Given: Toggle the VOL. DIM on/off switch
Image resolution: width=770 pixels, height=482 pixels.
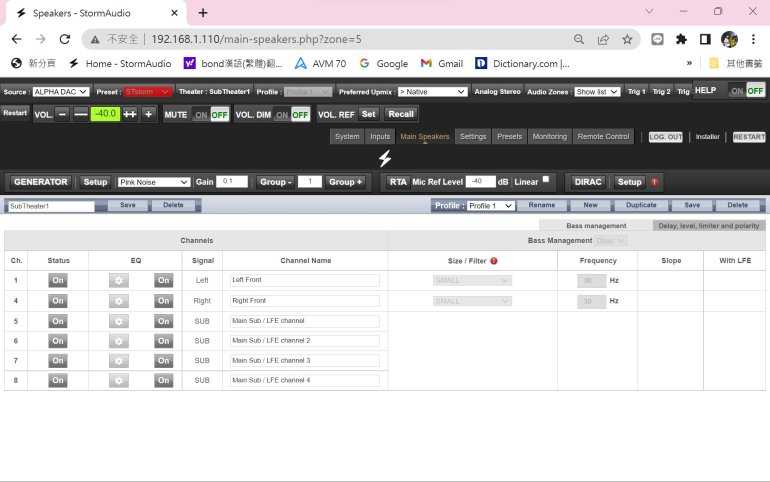Looking at the screenshot, I should pyautogui.click(x=292, y=114).
